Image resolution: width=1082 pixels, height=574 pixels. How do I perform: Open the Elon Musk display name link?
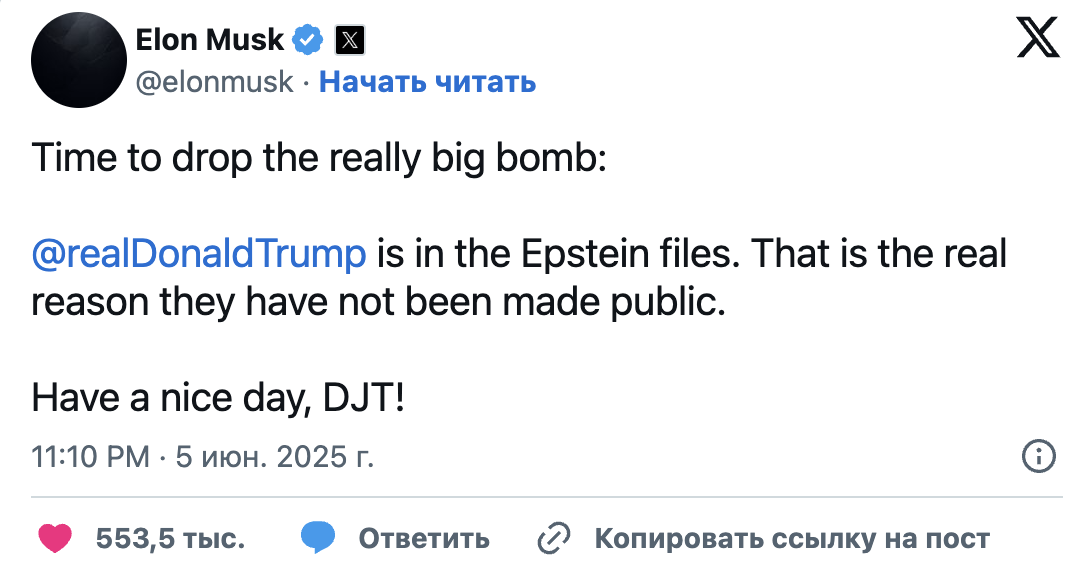pos(209,40)
